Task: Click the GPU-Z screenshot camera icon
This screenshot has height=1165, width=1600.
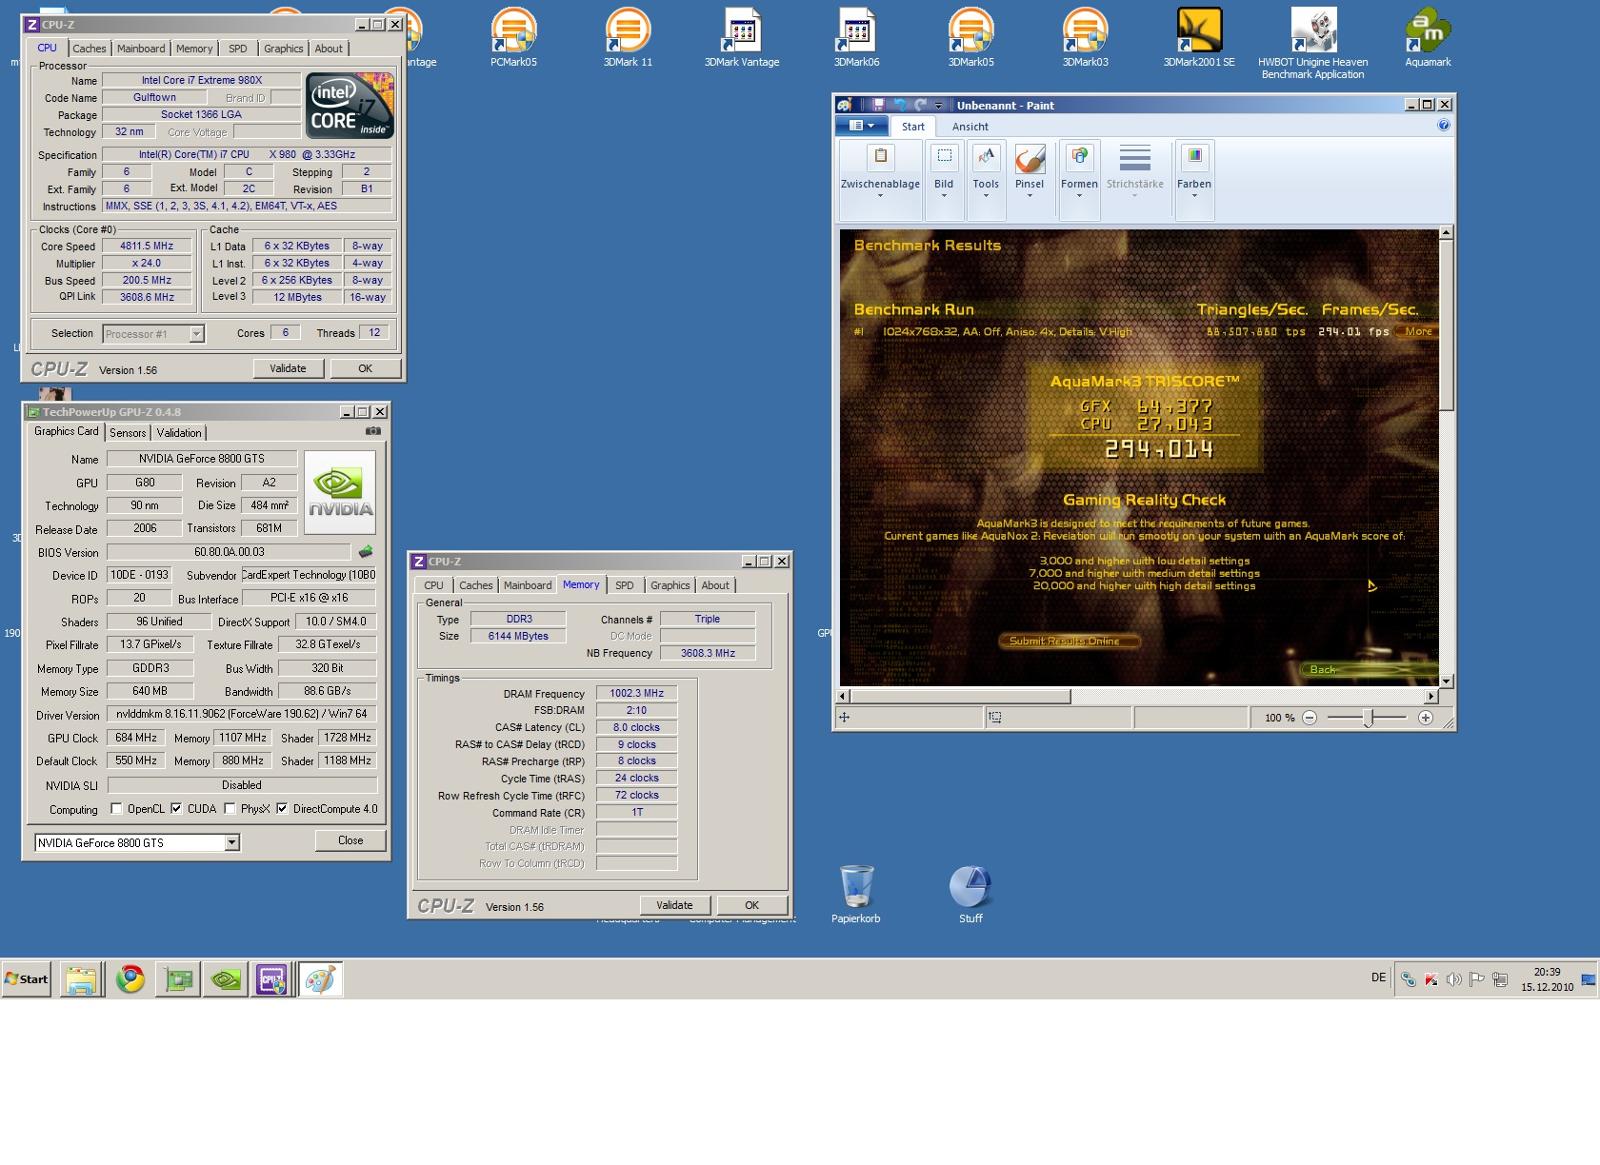Action: [x=373, y=431]
